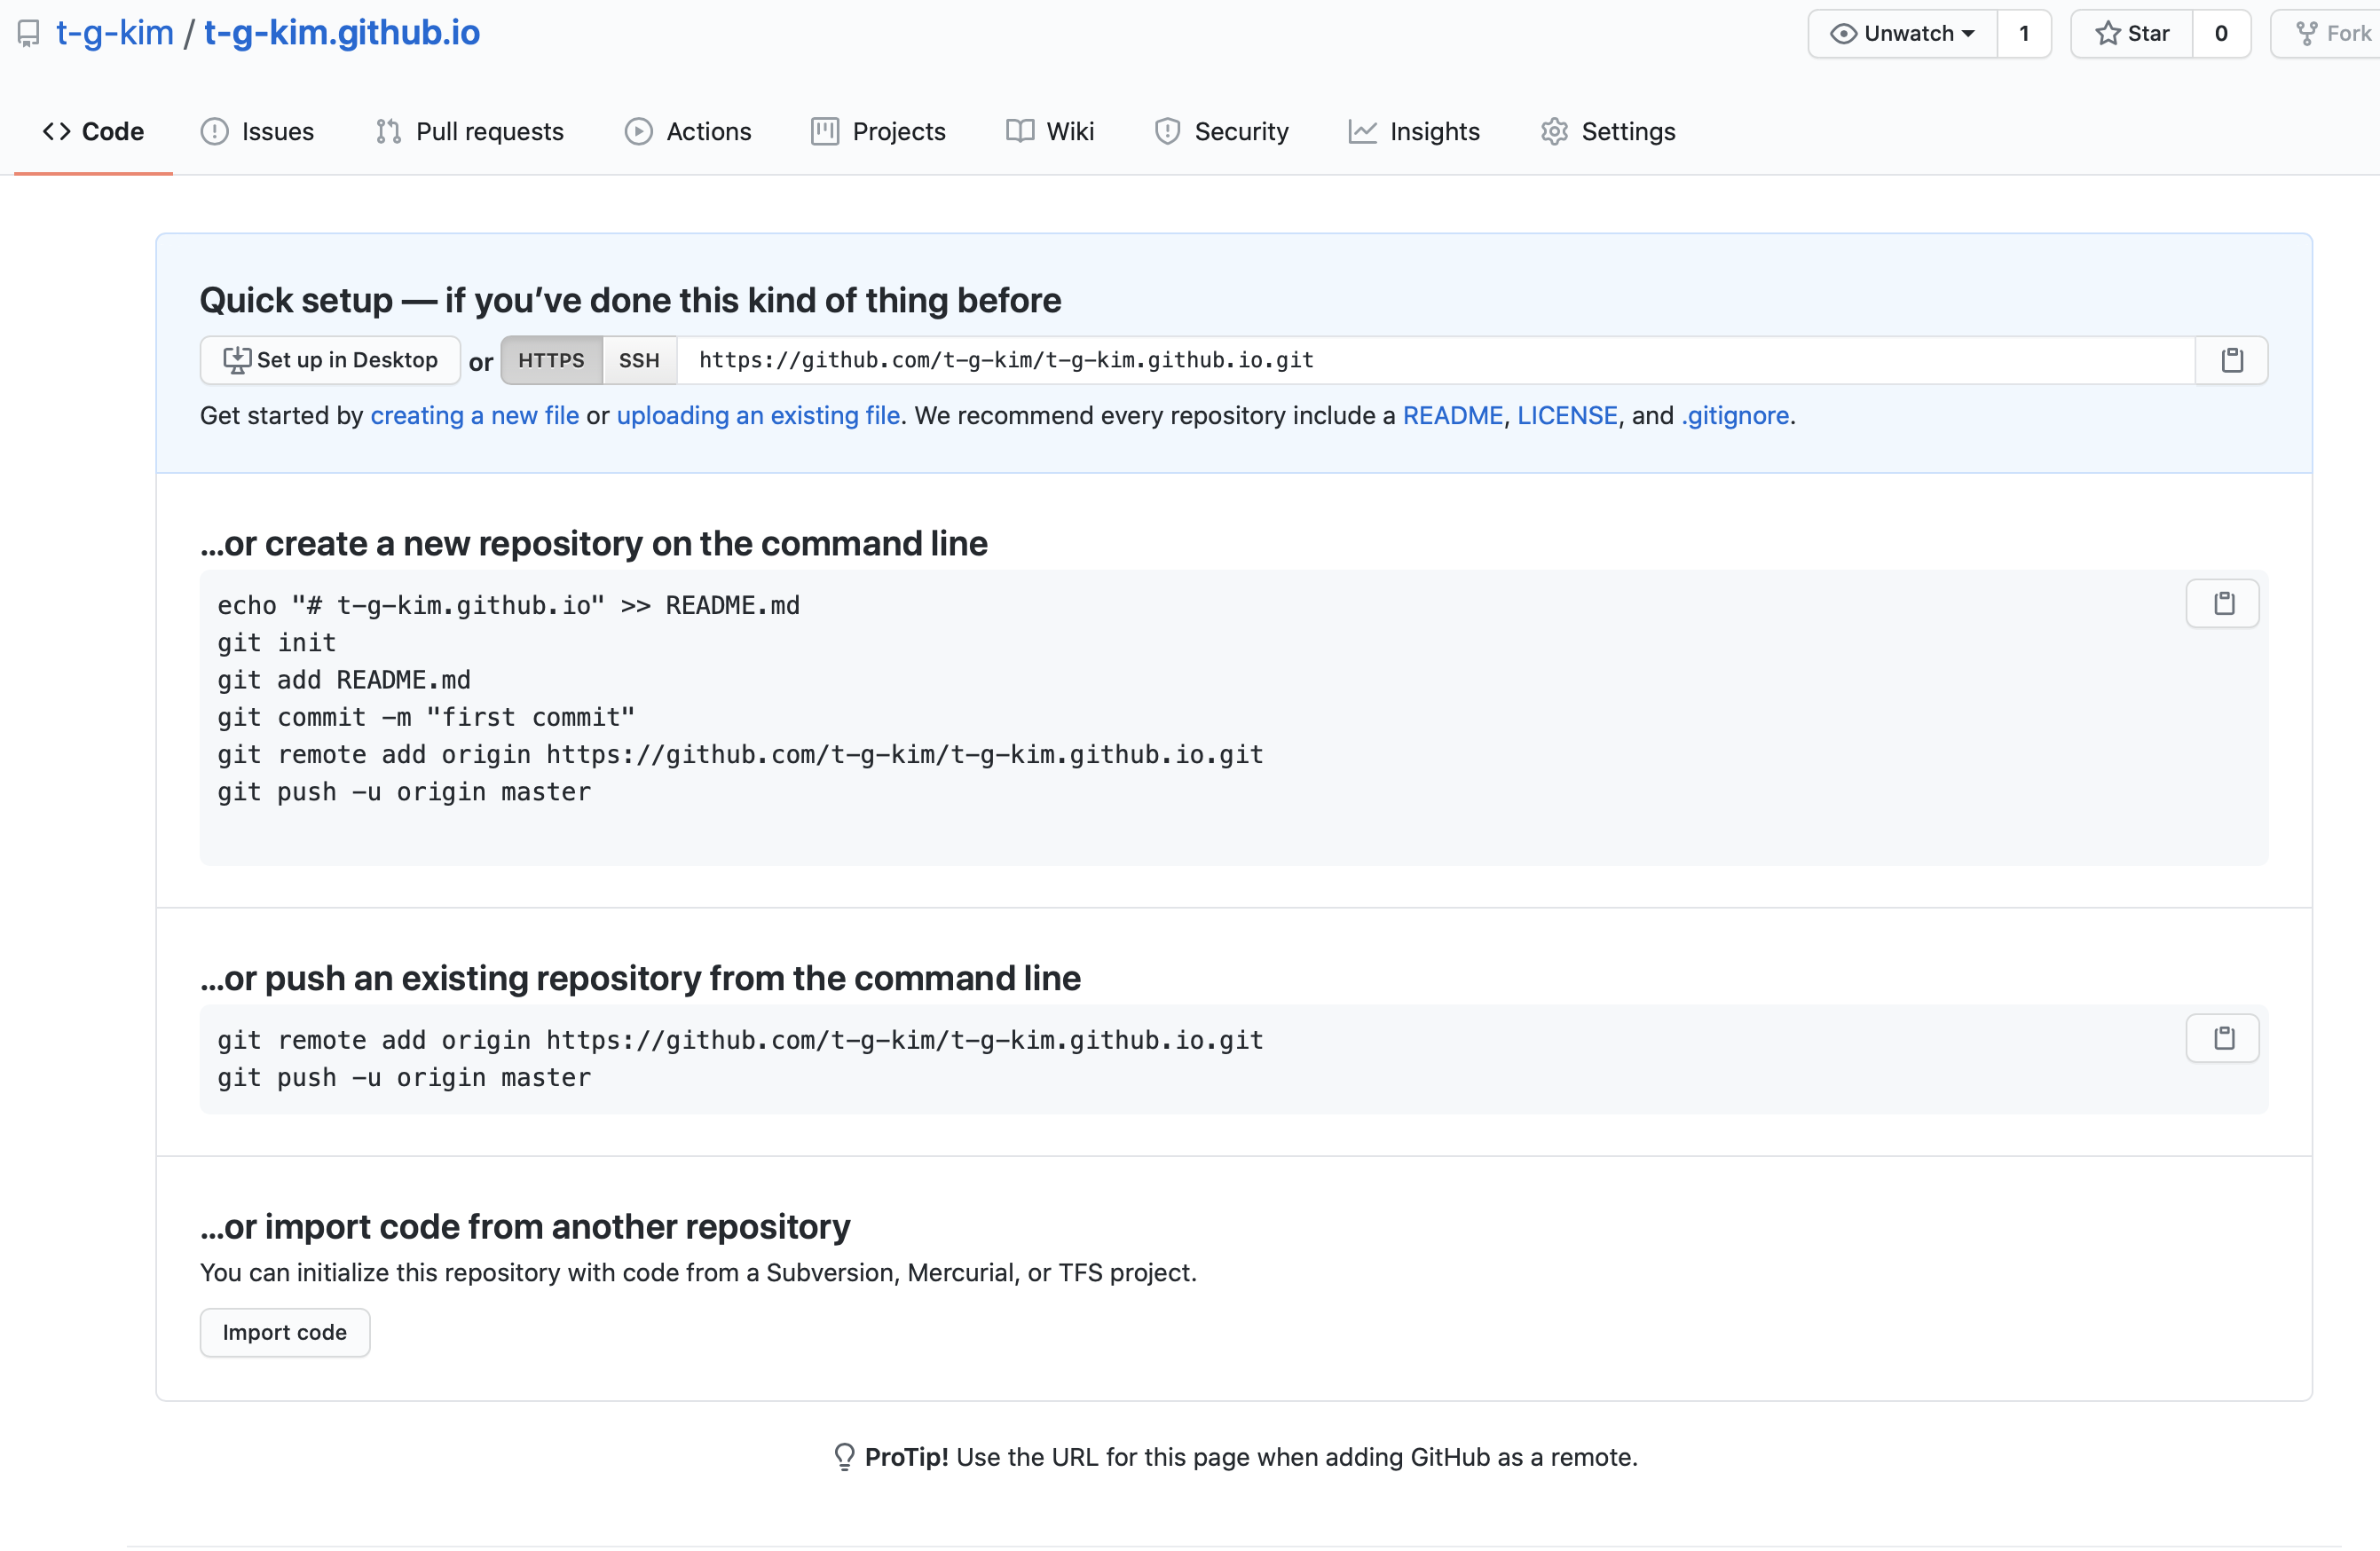
Task: Copy the push existing repository commands
Action: 2222,1038
